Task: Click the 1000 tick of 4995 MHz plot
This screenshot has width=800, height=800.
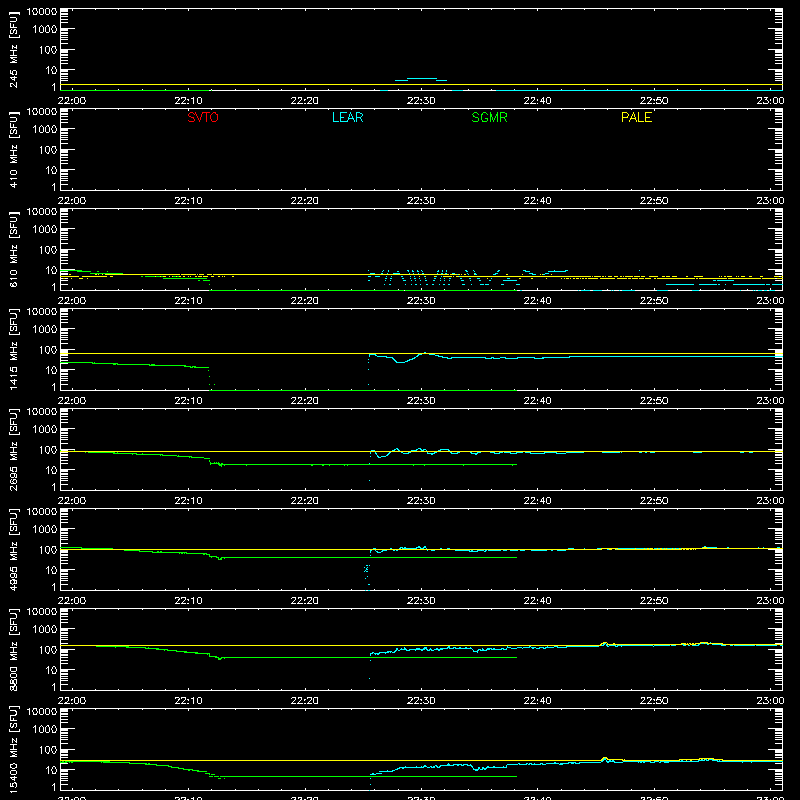Action: click(x=45, y=530)
